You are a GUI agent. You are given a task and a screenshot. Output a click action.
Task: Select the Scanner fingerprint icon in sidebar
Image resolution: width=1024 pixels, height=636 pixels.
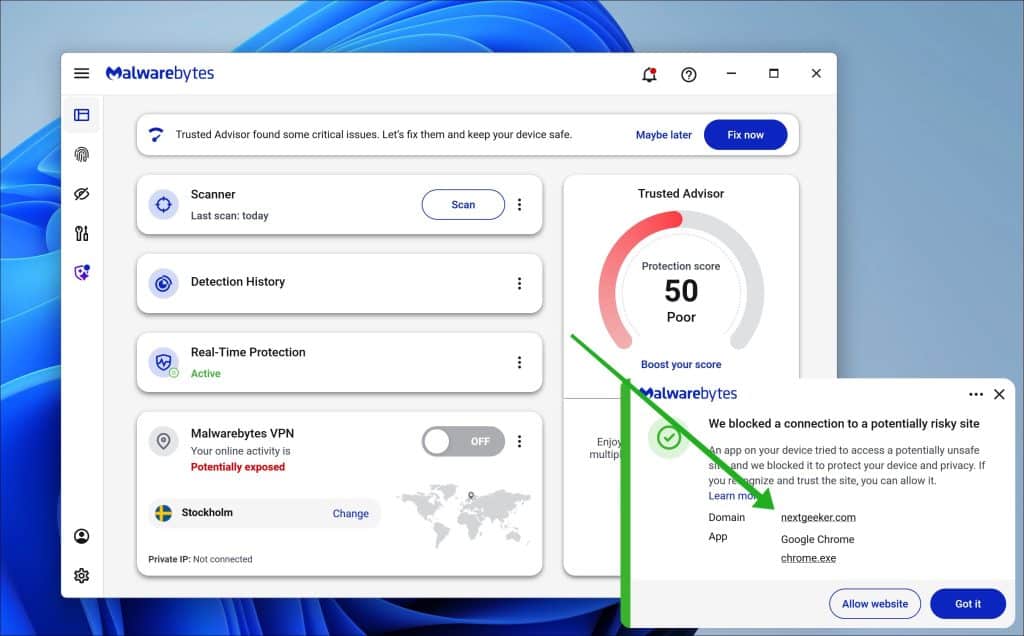[82, 154]
